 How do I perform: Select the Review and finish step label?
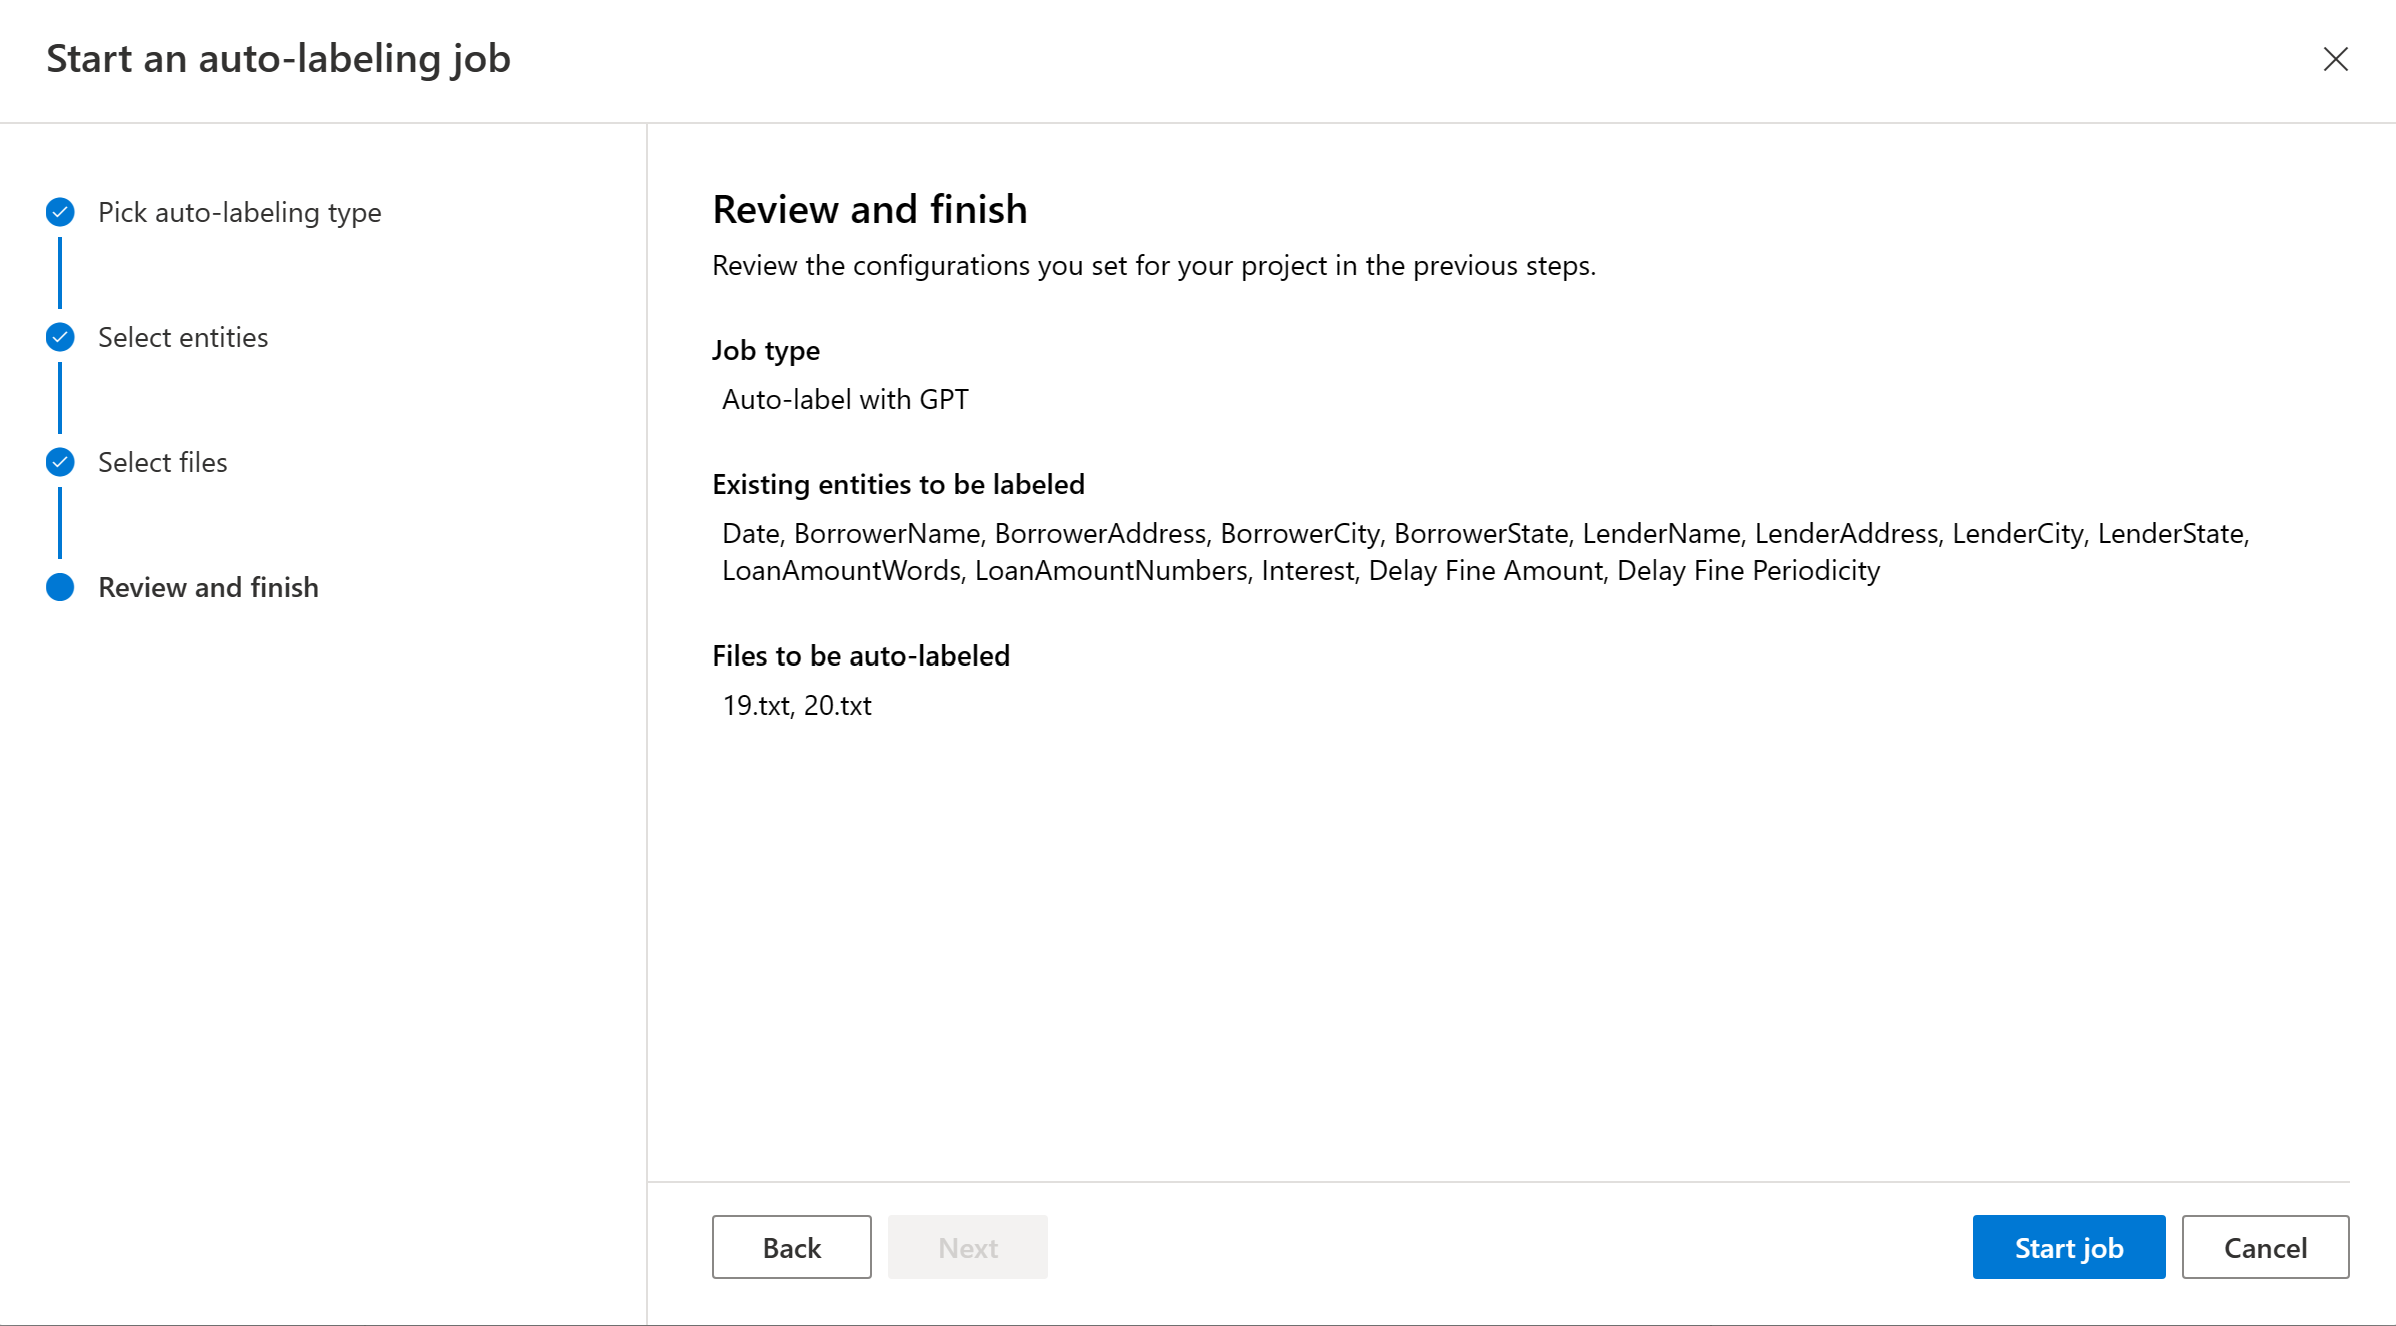tap(208, 587)
